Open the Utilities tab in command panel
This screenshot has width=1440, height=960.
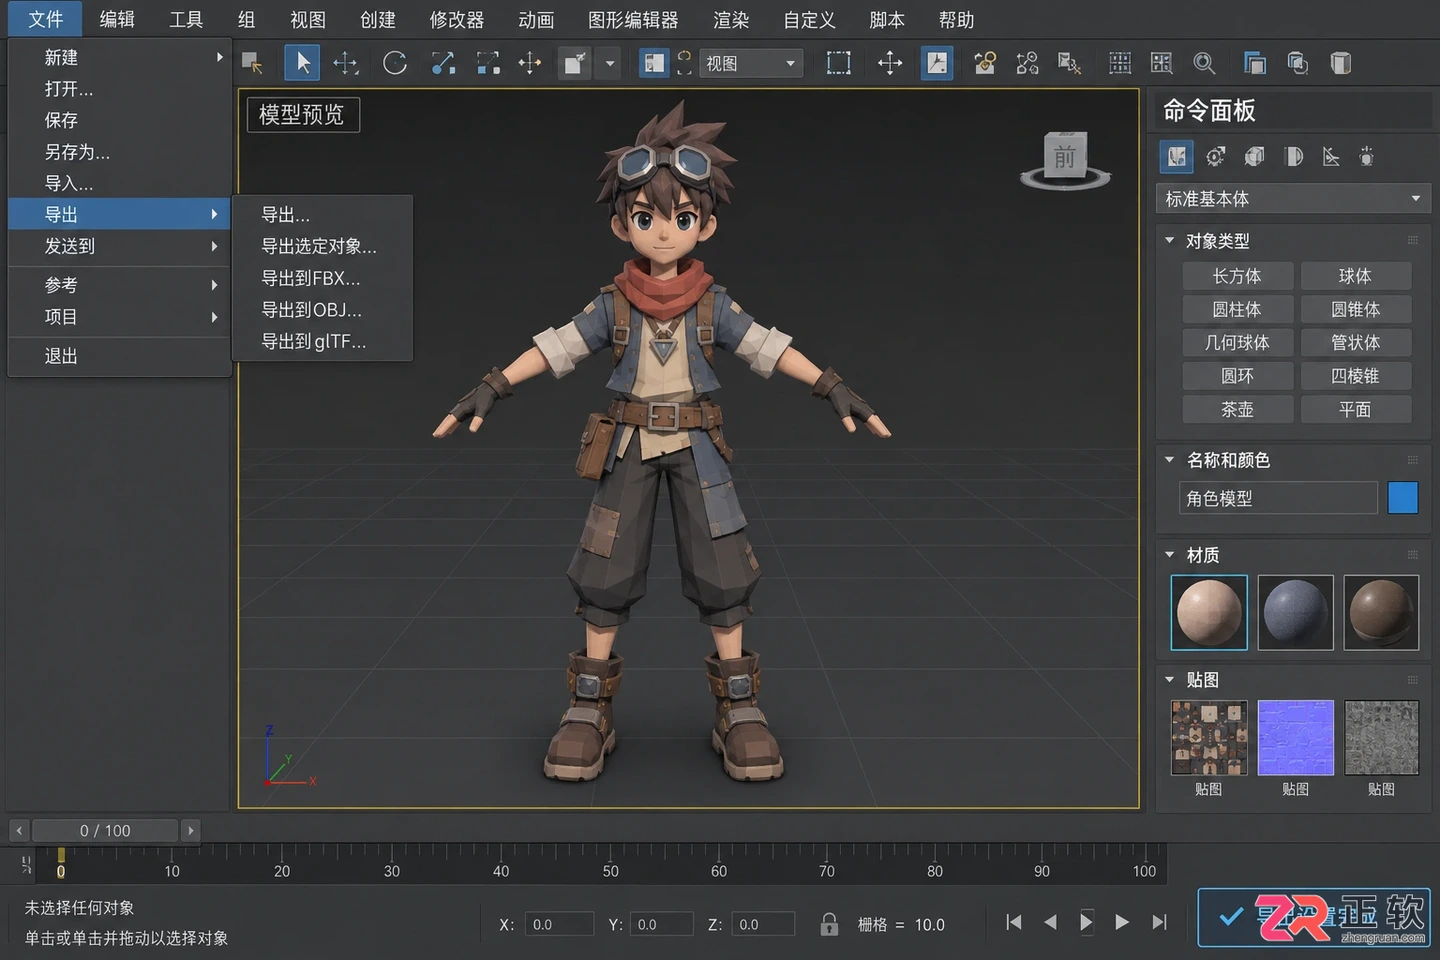(x=1367, y=157)
